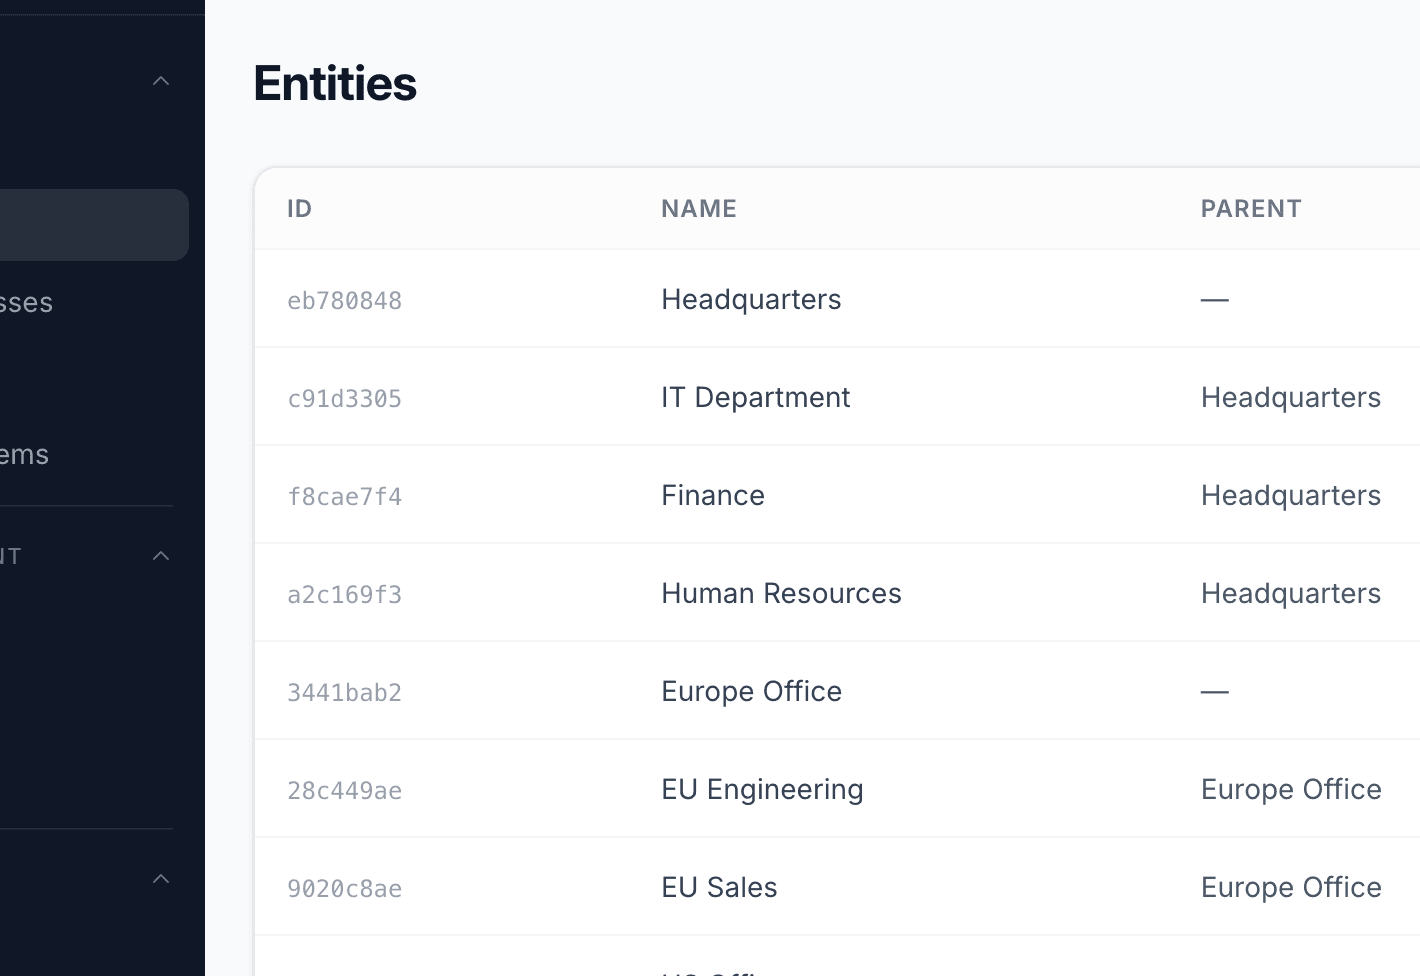Select the highlighted sidebar navigation entry
Screen dimensions: 1420x976
(90, 224)
